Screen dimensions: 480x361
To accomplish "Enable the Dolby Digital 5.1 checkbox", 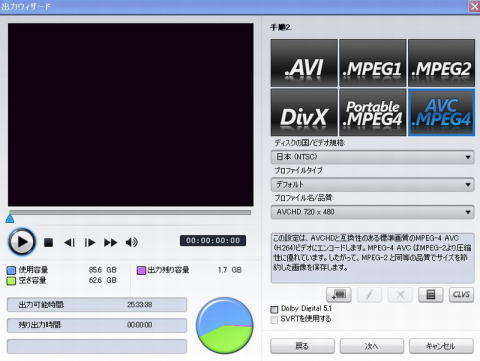I will [274, 309].
